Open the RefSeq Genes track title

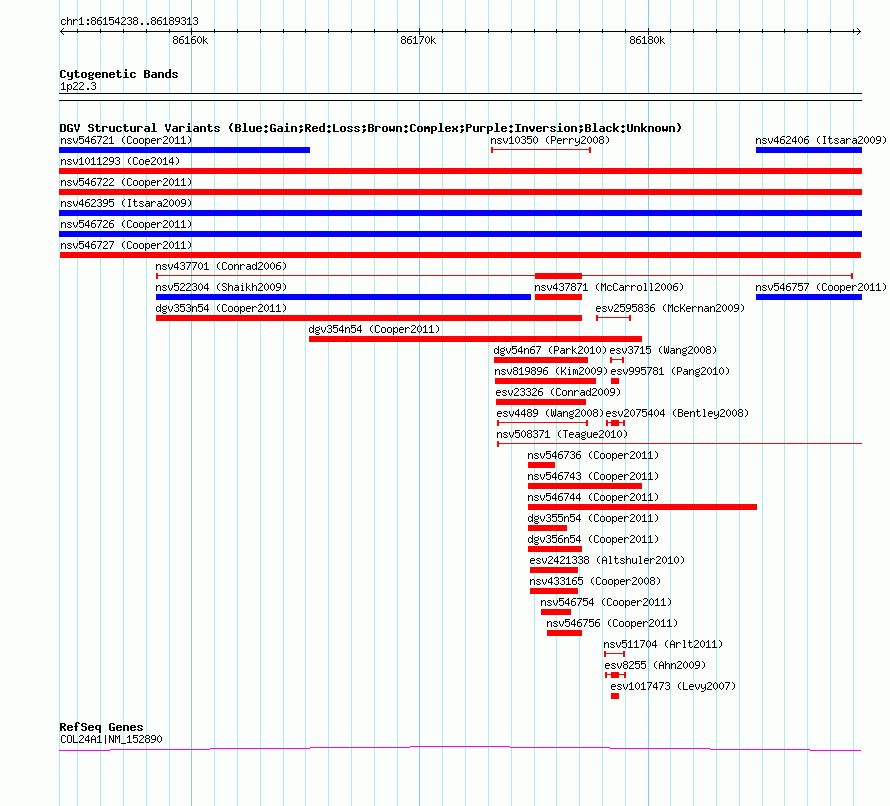101,727
